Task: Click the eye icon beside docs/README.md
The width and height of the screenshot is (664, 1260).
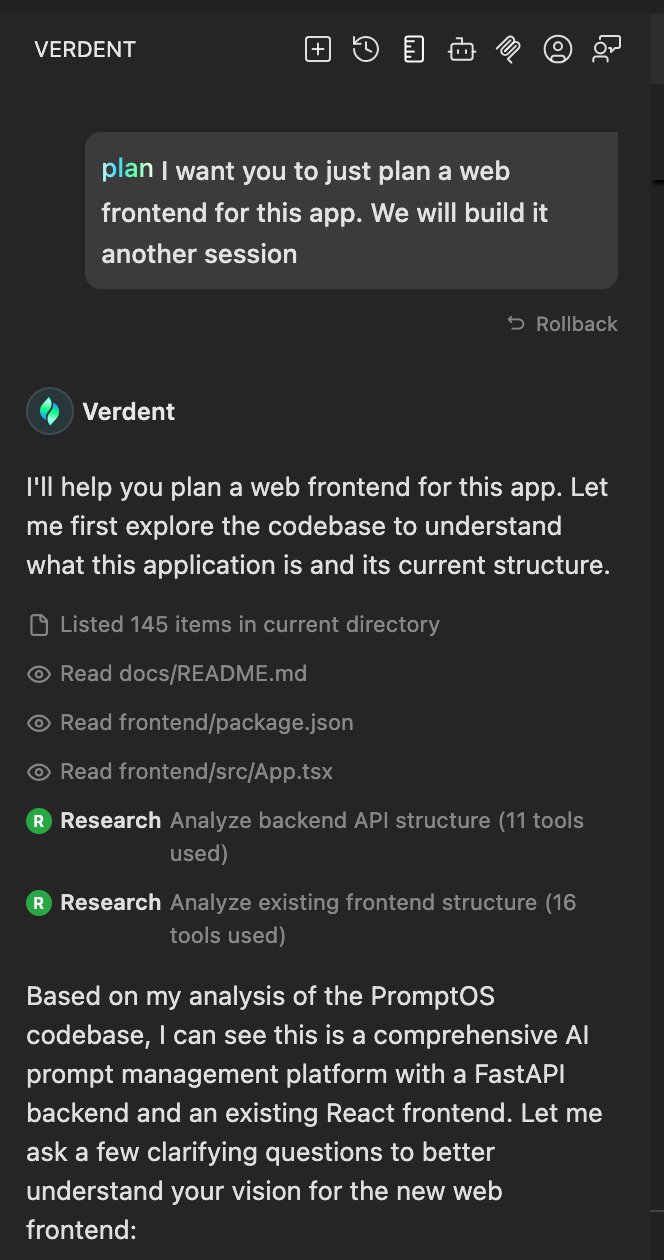Action: (x=39, y=674)
